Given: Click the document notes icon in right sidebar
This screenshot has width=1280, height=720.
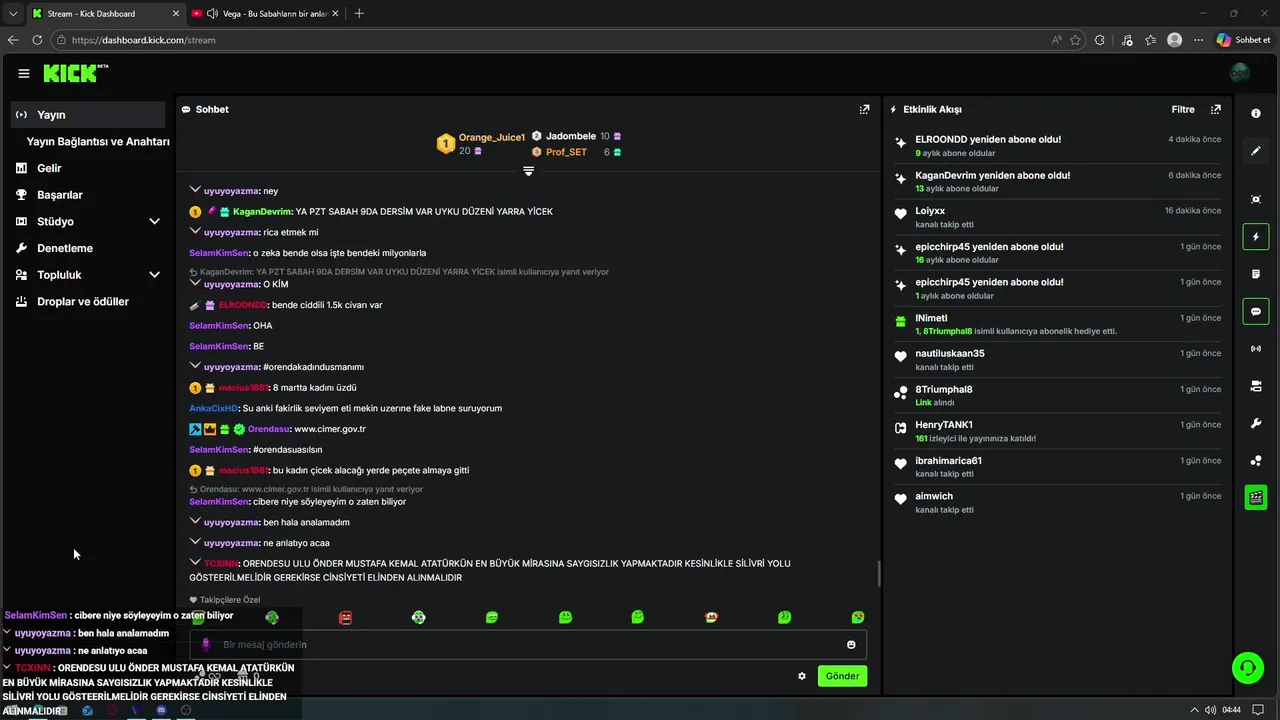Looking at the screenshot, I should coord(1256,274).
